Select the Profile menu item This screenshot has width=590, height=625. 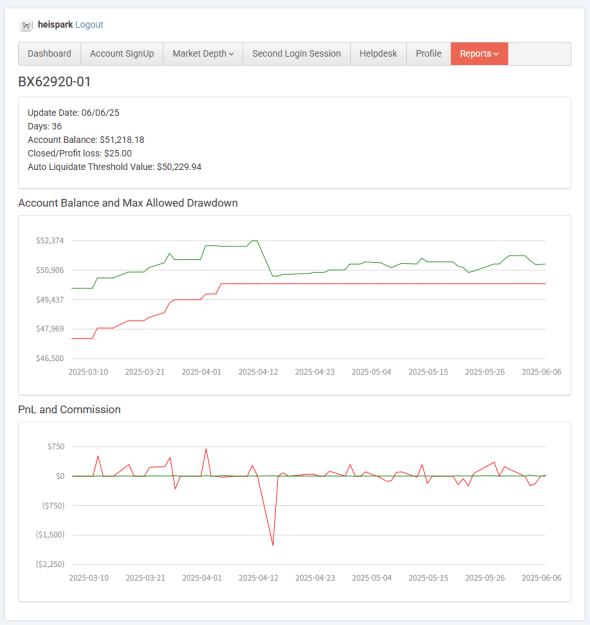click(429, 54)
